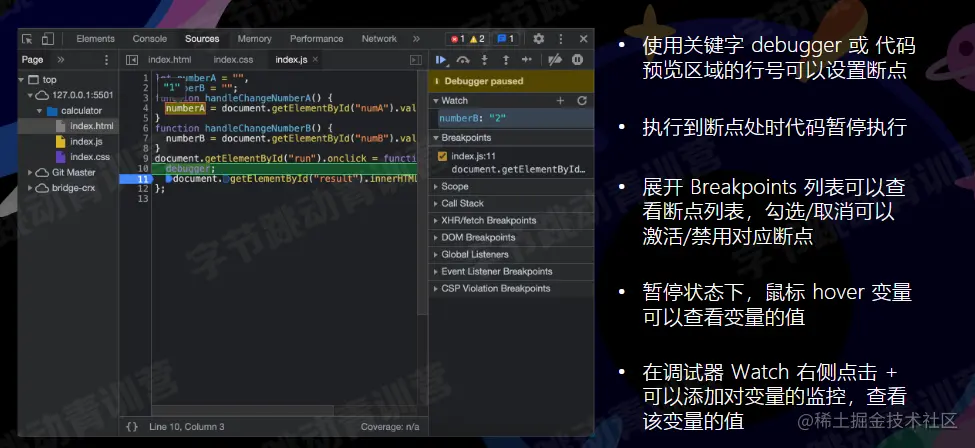Step over next function call

[463, 60]
